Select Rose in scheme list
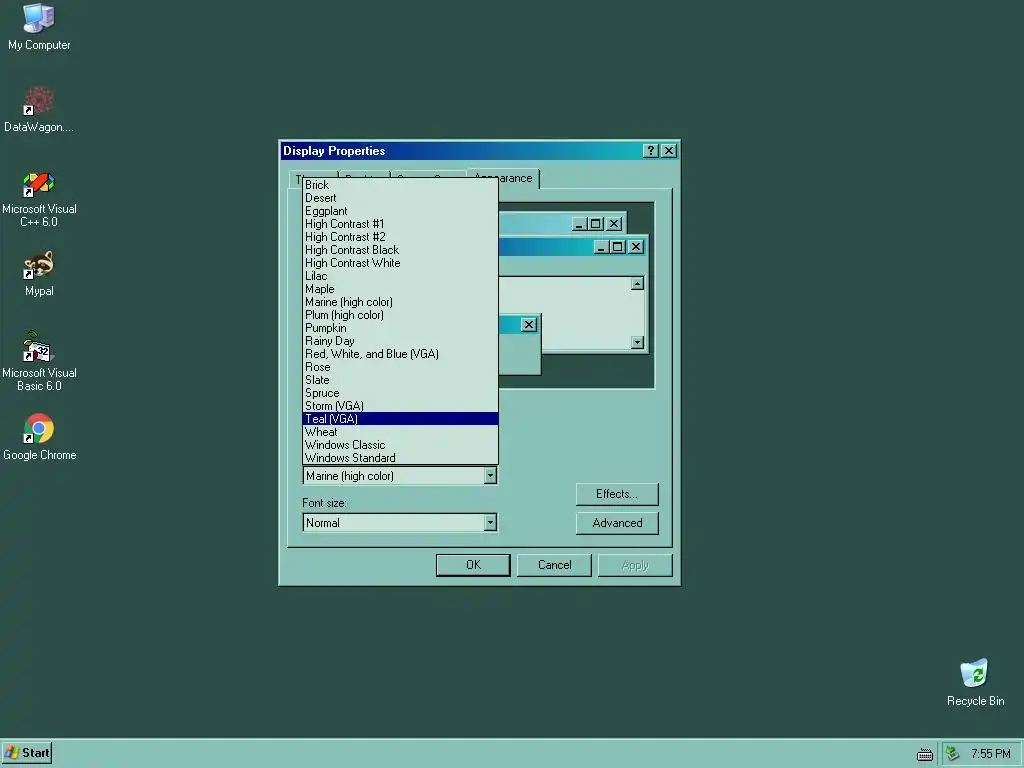Viewport: 1024px width, 768px height. click(400, 367)
